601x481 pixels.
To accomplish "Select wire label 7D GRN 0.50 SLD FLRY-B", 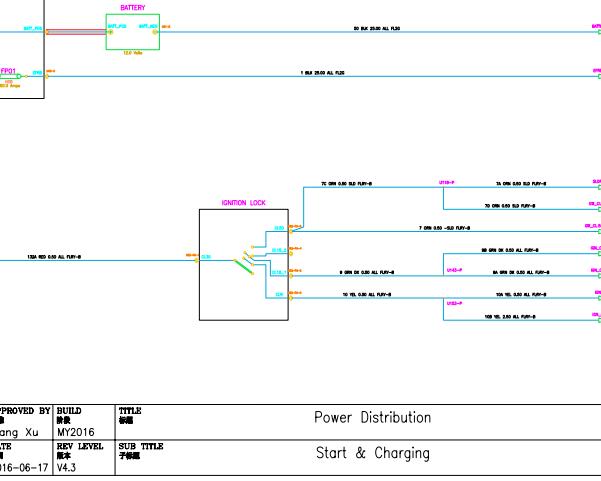I will click(509, 206).
